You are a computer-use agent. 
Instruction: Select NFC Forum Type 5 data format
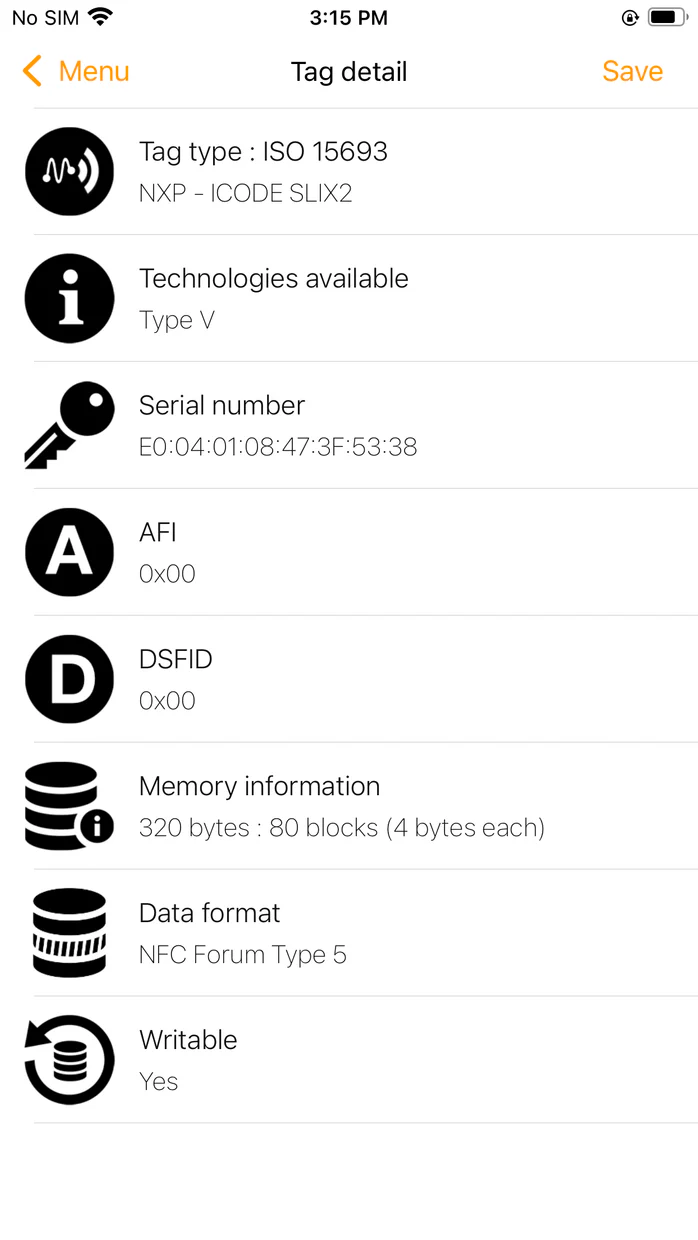pyautogui.click(x=243, y=955)
